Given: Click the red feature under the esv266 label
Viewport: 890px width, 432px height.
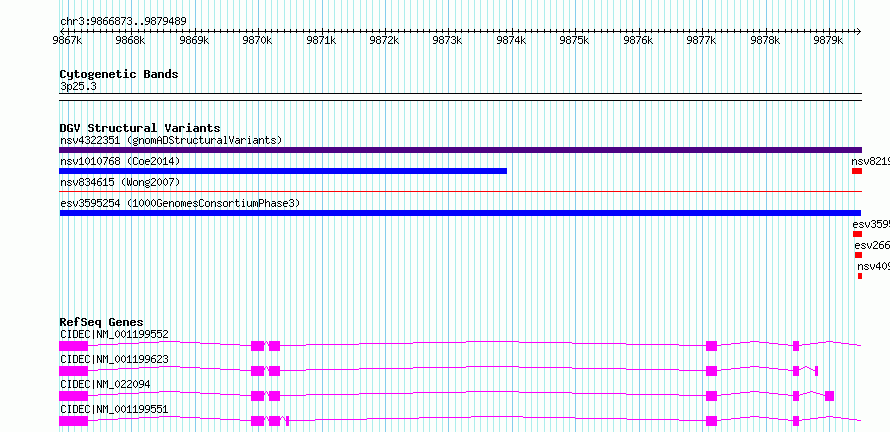Looking at the screenshot, I should click(x=858, y=255).
